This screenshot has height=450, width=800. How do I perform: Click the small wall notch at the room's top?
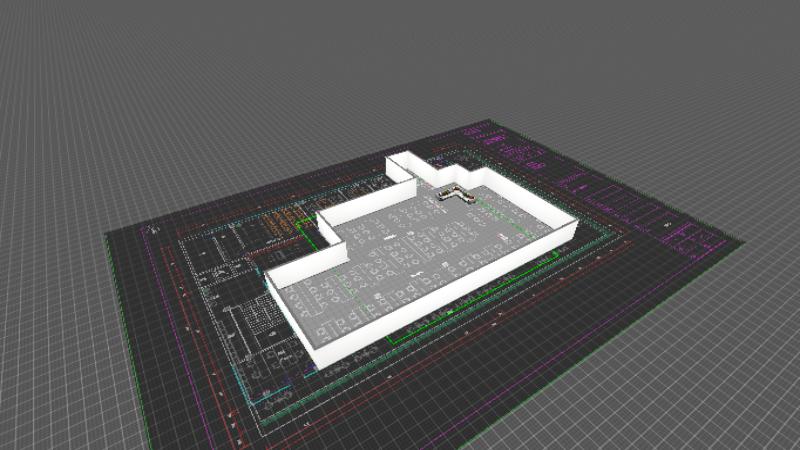pyautogui.click(x=409, y=176)
